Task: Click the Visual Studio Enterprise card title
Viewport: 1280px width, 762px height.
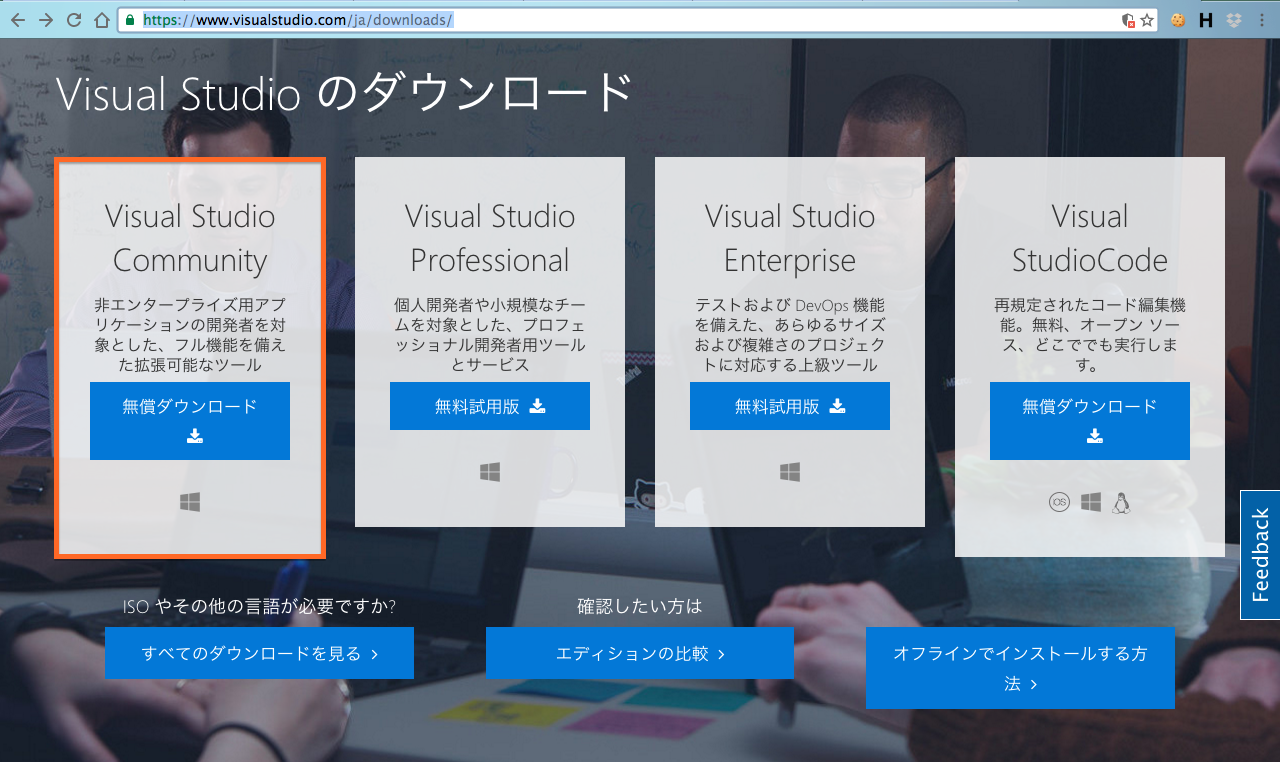Action: (790, 238)
